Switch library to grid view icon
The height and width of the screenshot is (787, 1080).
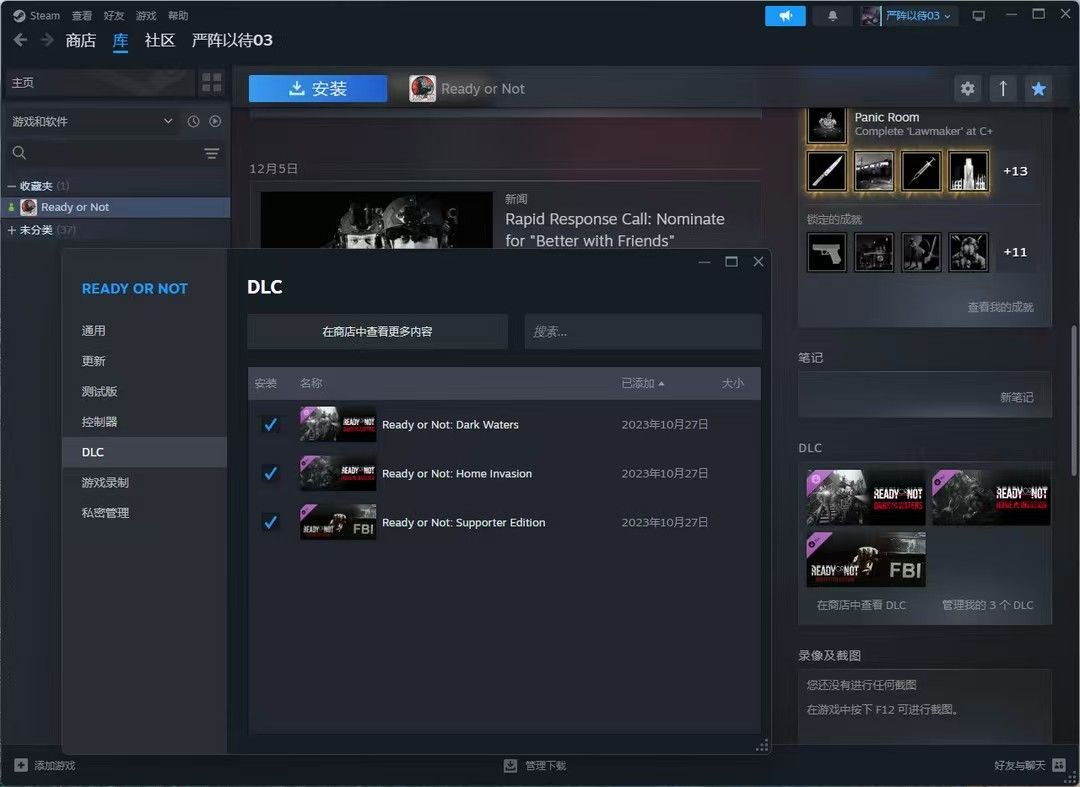tap(212, 83)
